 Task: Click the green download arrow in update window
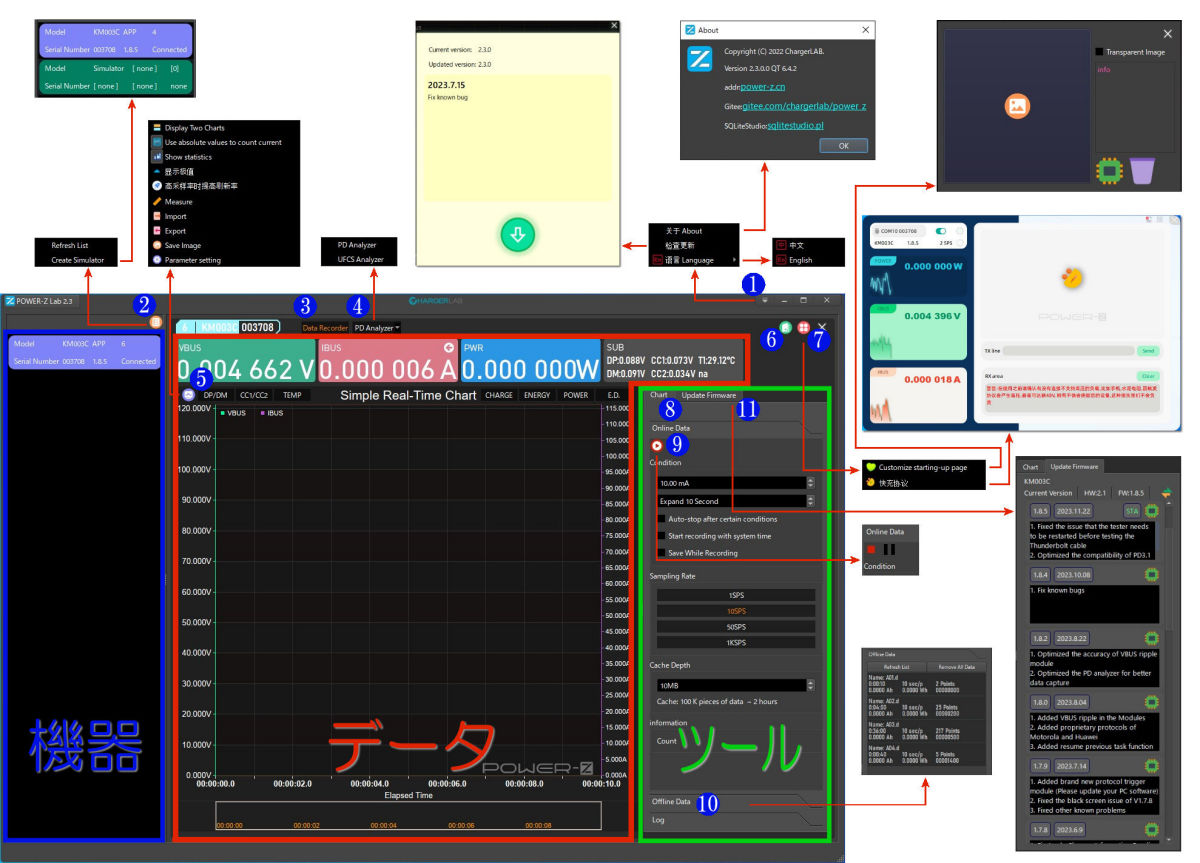point(518,236)
